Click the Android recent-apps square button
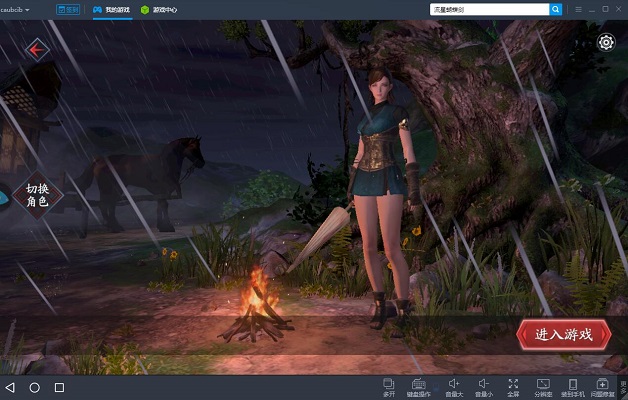 pos(59,387)
